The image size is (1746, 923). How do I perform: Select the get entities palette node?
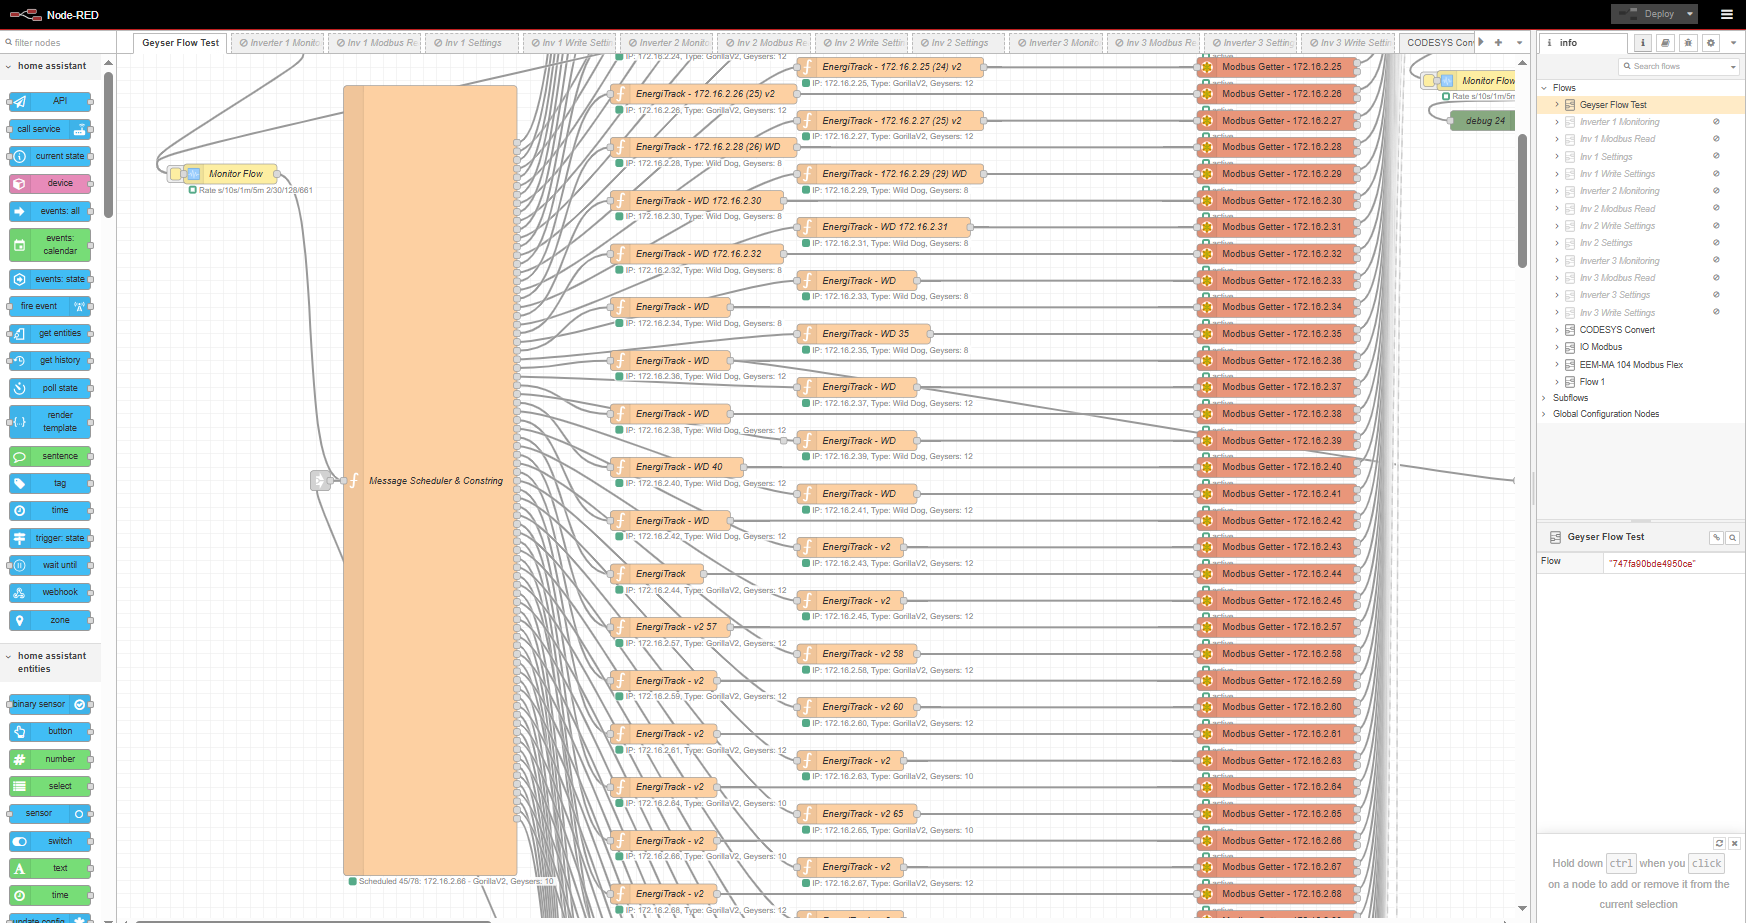[x=50, y=333]
